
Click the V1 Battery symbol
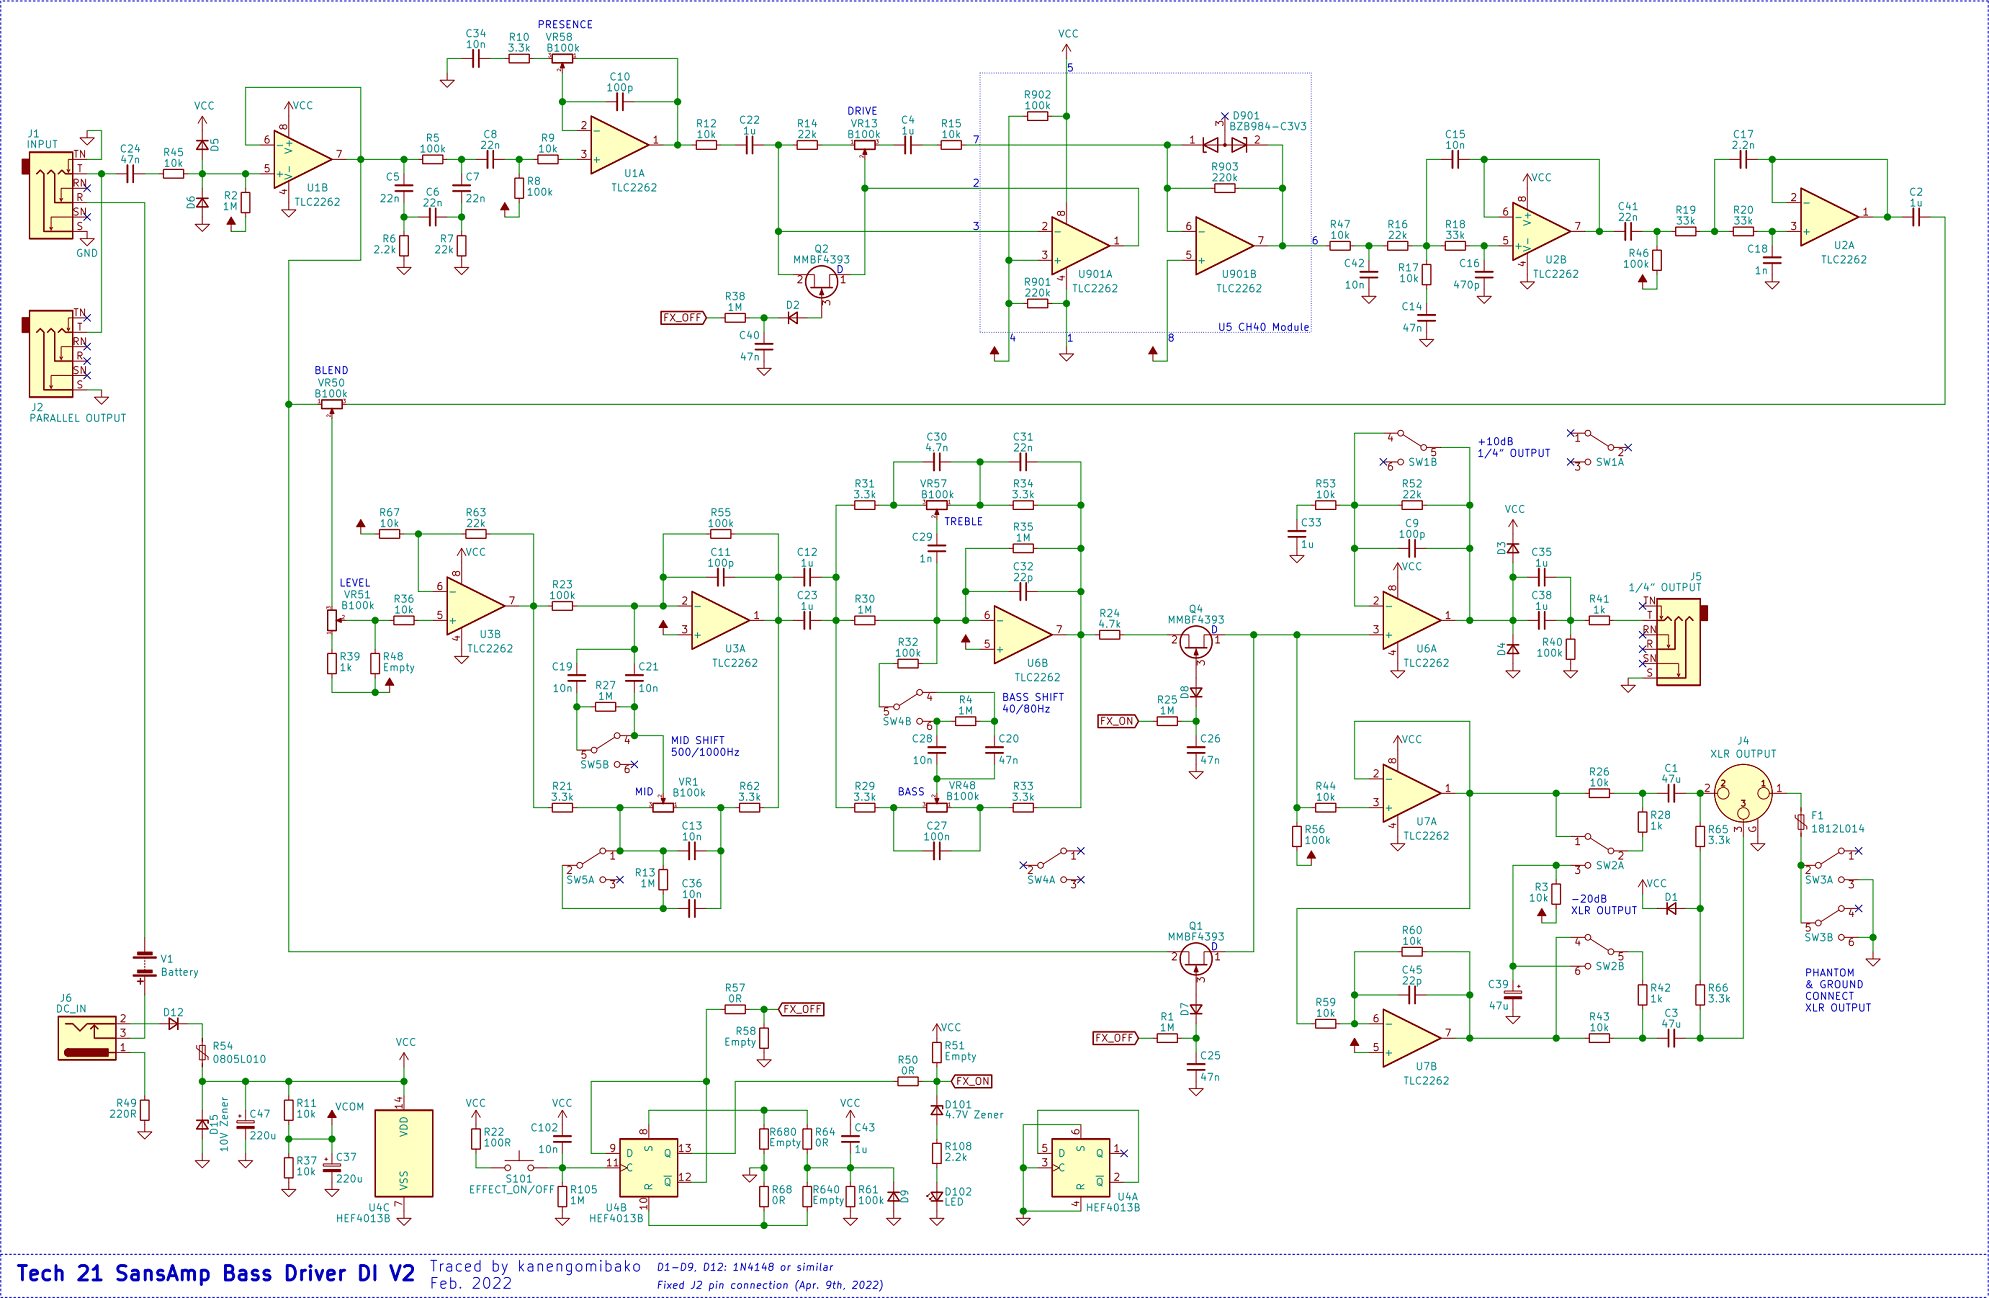[145, 966]
